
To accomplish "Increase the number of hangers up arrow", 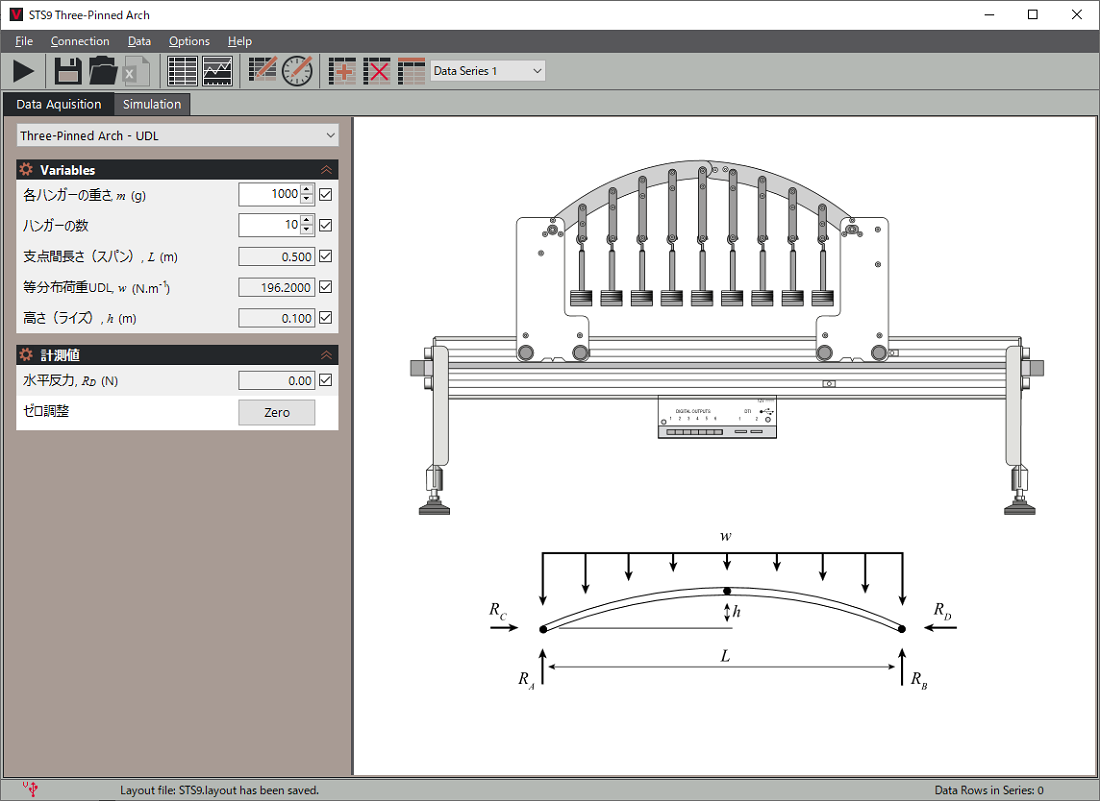I will (x=307, y=220).
